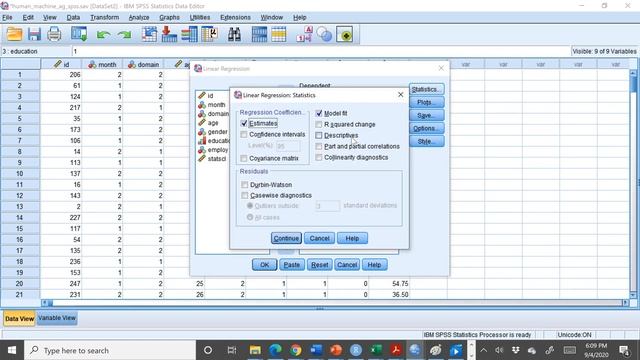Open Microsoft Edge from the taskbar

[276, 350]
